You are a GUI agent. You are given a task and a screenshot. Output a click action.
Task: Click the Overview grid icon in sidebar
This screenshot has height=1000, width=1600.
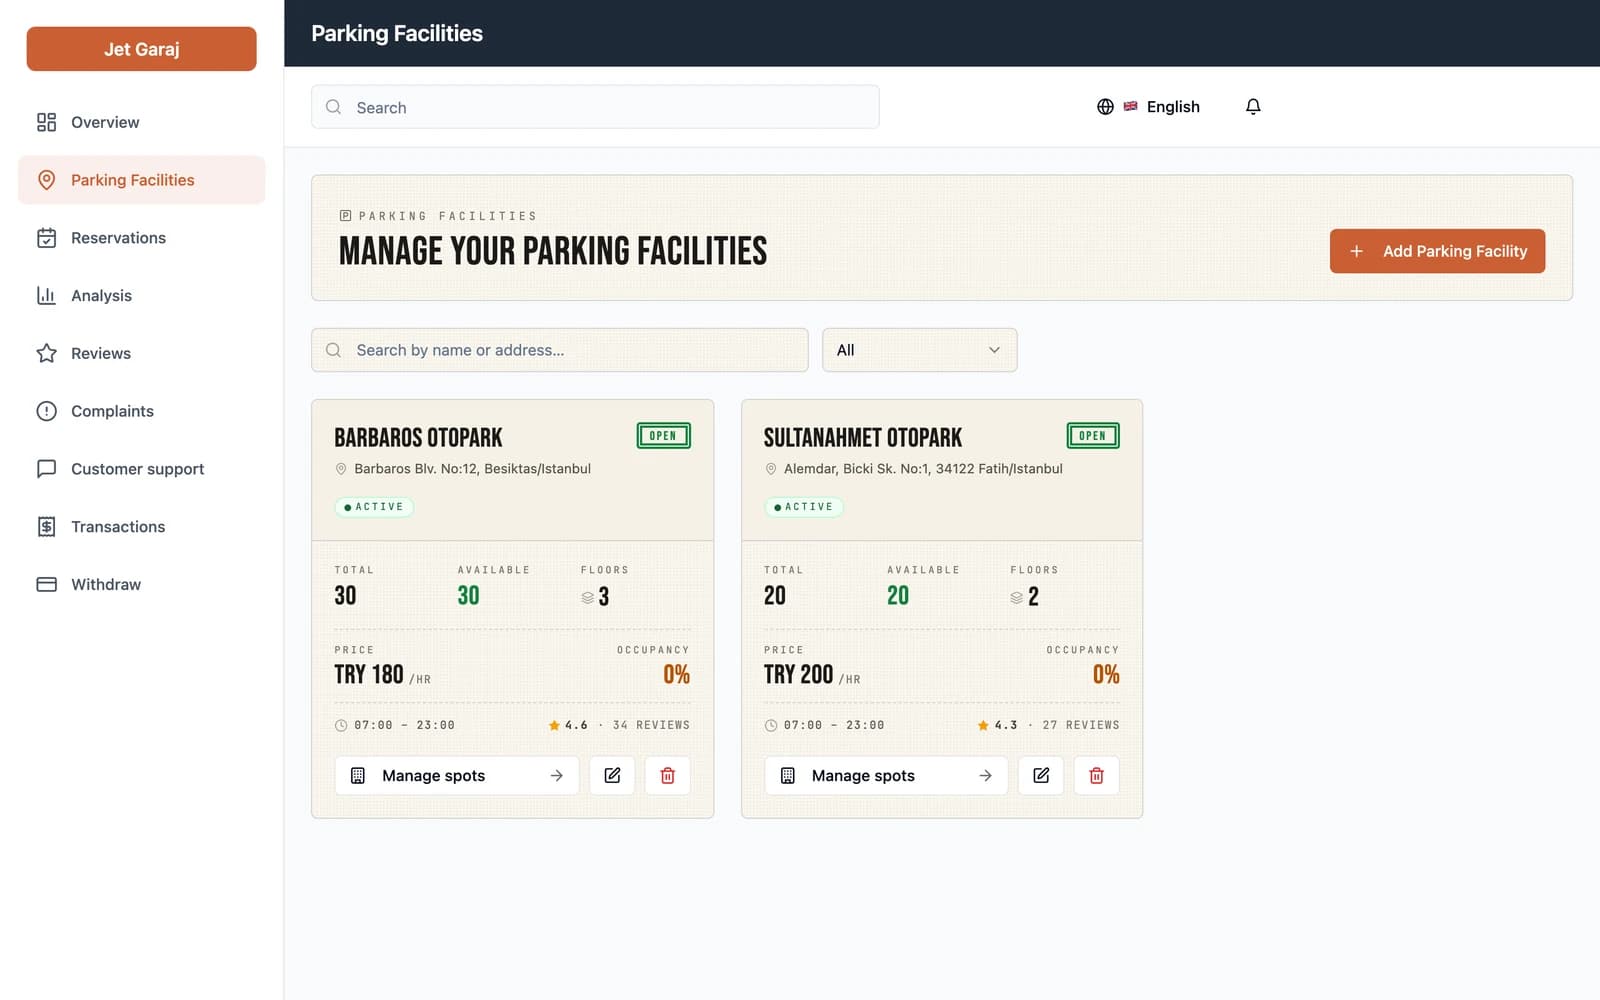46,122
